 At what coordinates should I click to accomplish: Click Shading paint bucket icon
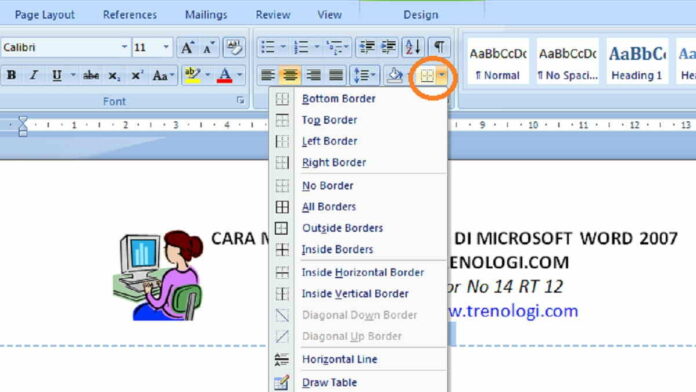(x=395, y=75)
